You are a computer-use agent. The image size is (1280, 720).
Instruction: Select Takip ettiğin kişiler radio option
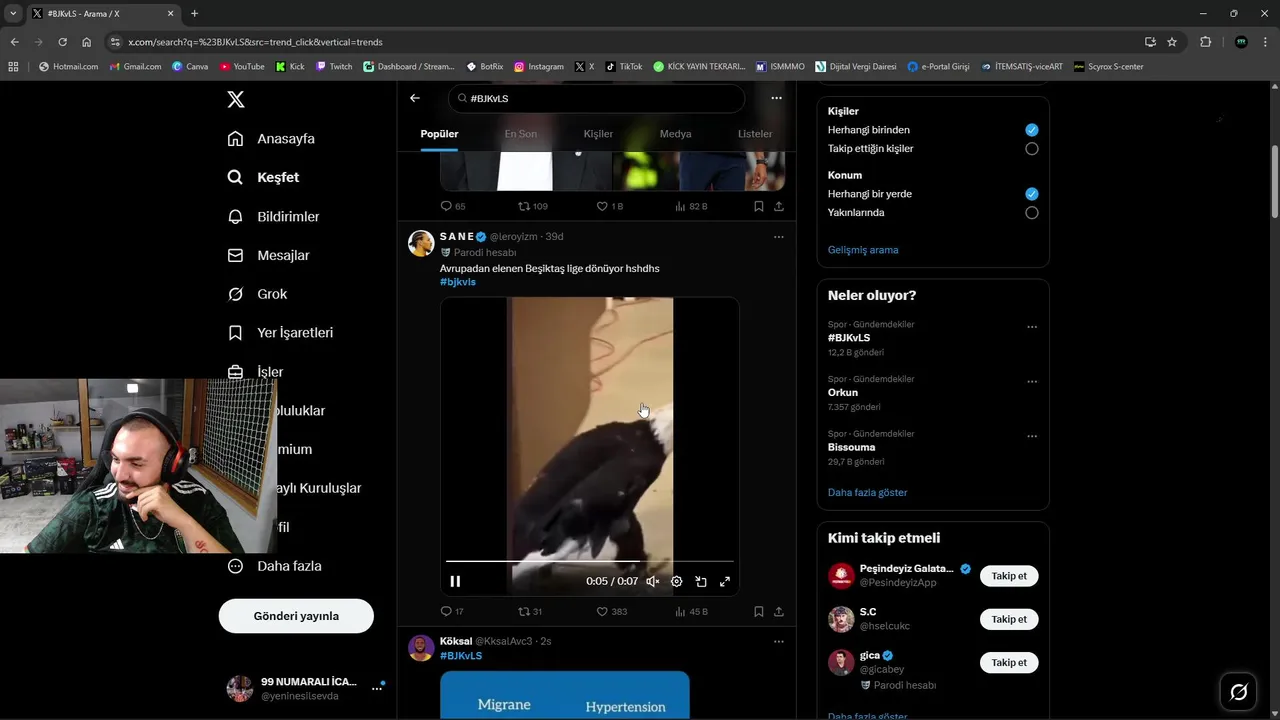coord(1032,149)
